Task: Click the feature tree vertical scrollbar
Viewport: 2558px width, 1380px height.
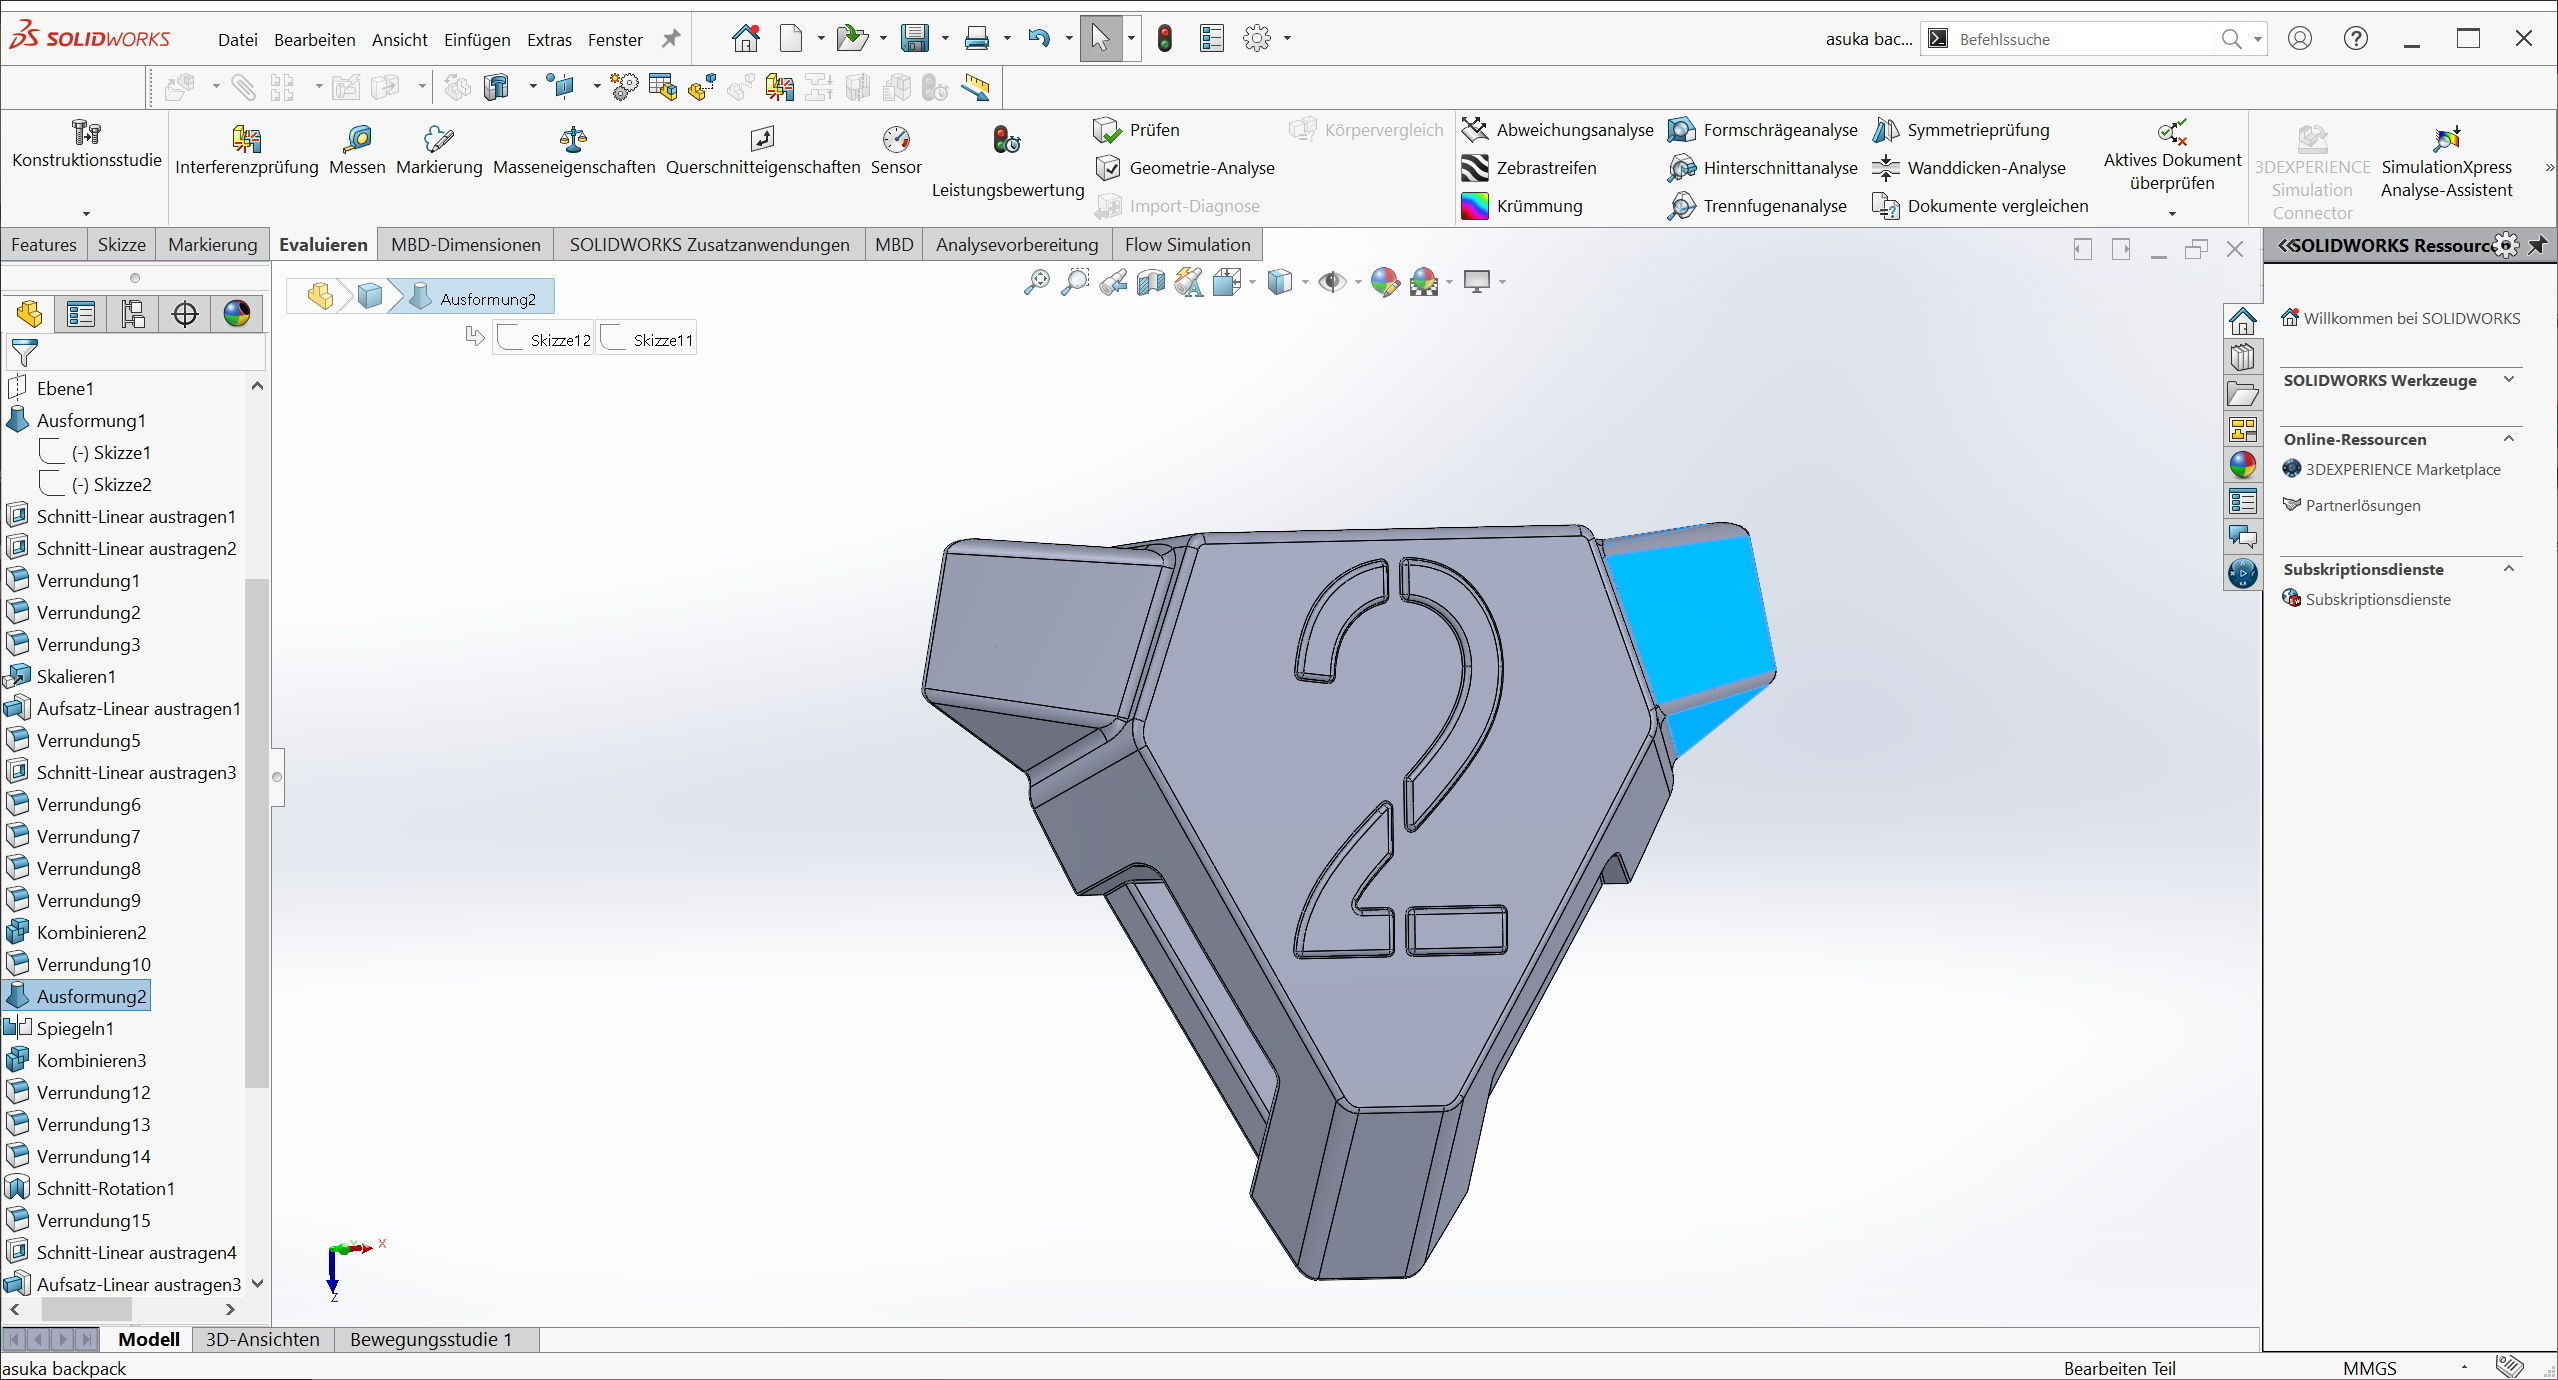Action: tap(257, 832)
